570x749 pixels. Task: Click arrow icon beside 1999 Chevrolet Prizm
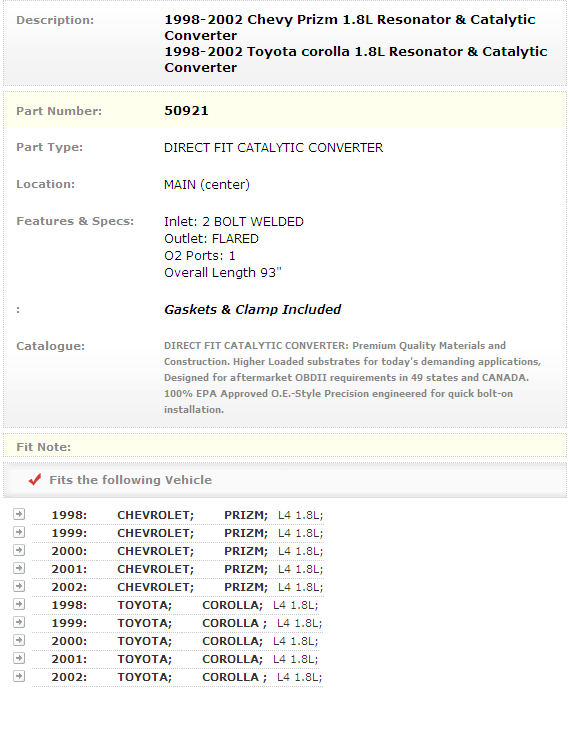click(x=19, y=532)
